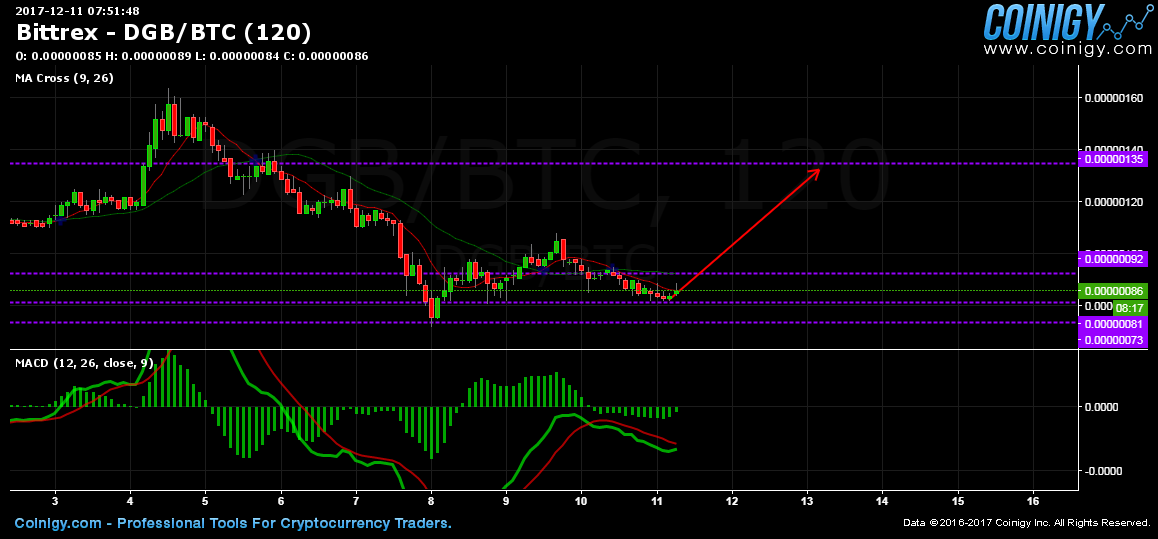Open the footer "Coinigy.com - Professional Tools" link
The image size is (1158, 539).
click(x=233, y=523)
